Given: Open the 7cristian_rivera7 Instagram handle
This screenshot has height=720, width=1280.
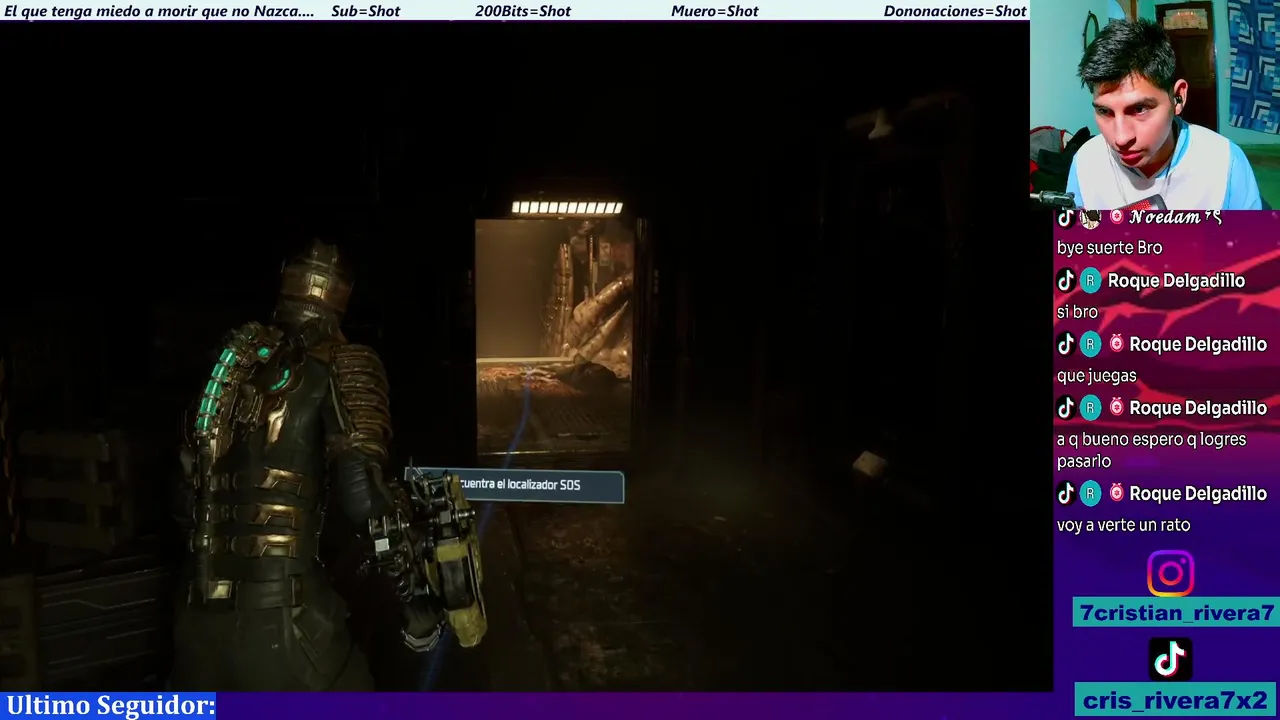Looking at the screenshot, I should (x=1176, y=613).
